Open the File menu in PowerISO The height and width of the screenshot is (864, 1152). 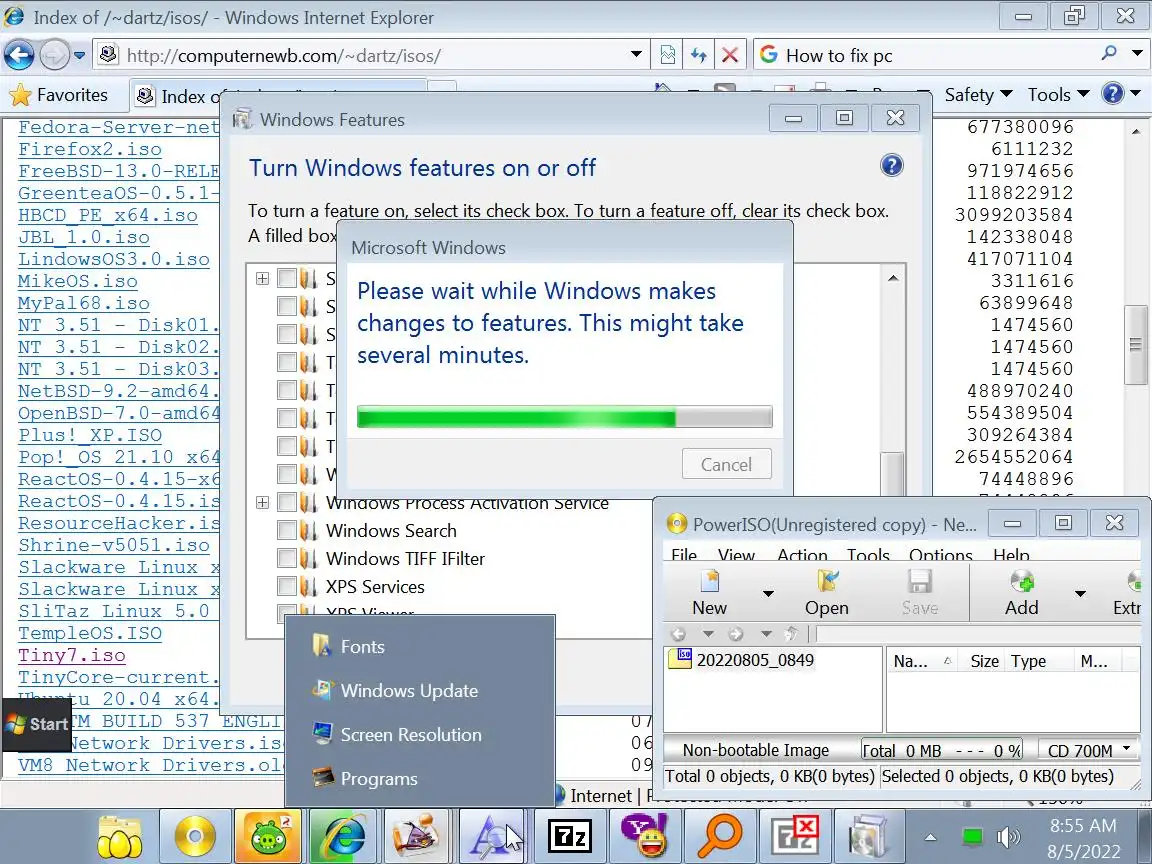684,555
